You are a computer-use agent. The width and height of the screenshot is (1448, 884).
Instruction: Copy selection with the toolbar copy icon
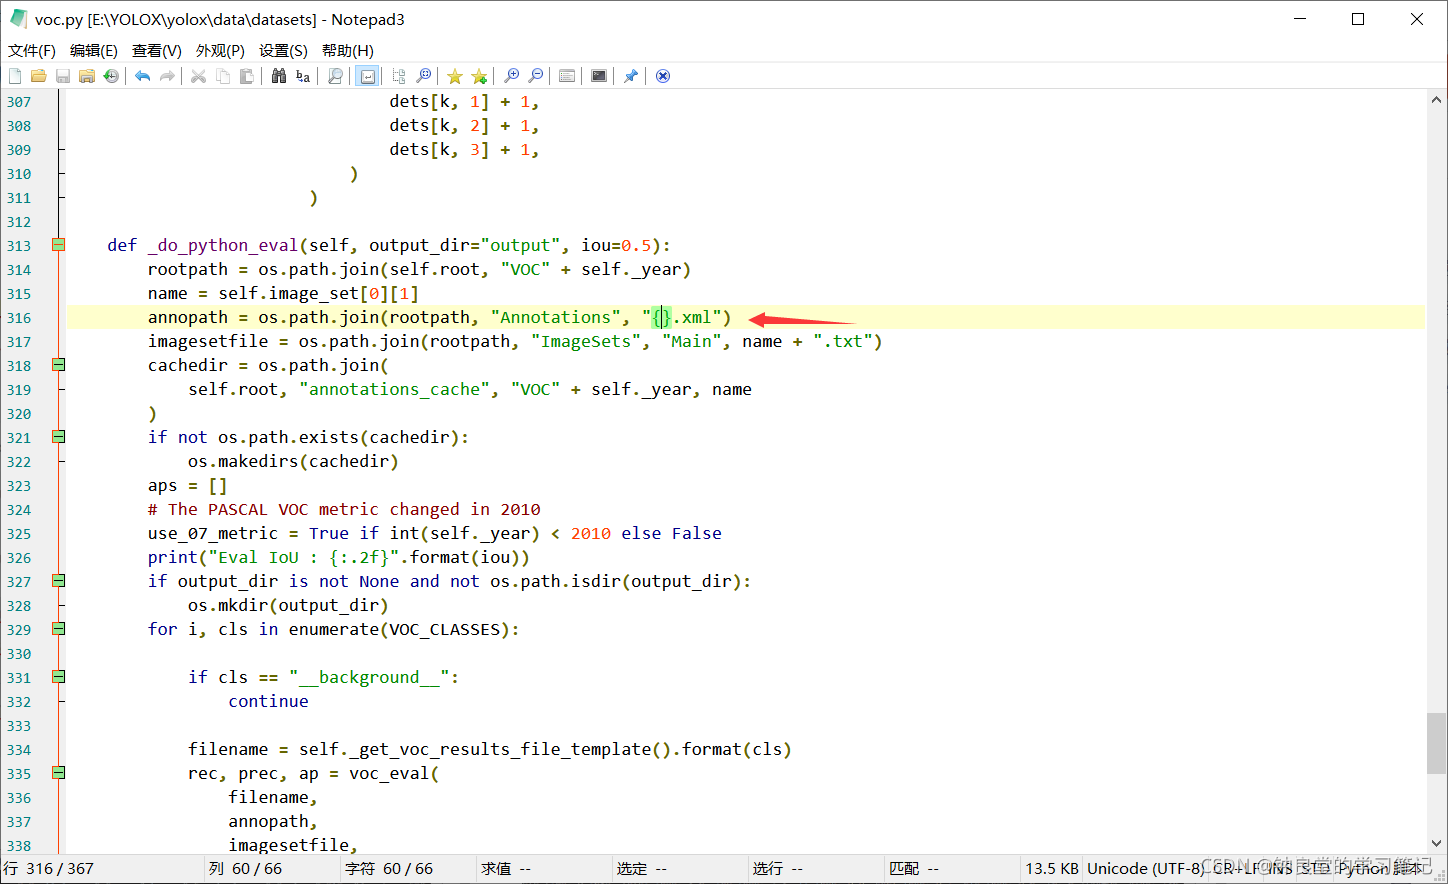click(x=222, y=76)
